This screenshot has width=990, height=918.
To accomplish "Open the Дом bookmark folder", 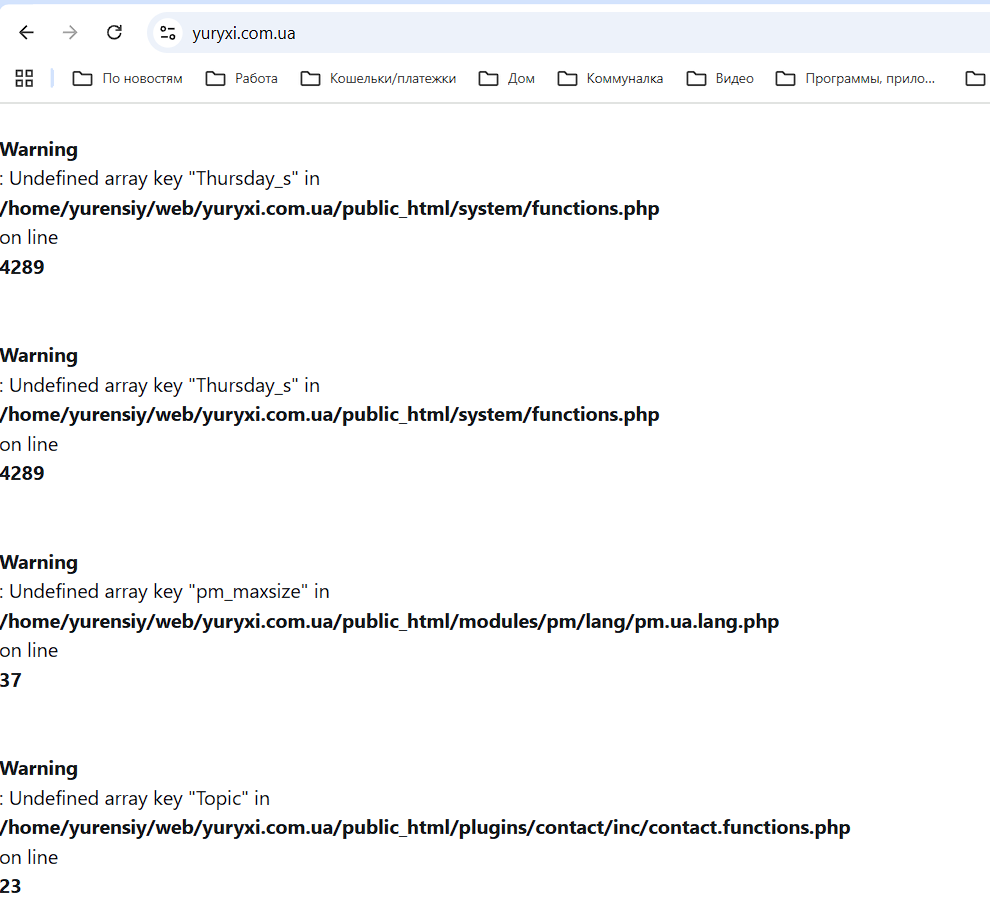I will pos(507,78).
